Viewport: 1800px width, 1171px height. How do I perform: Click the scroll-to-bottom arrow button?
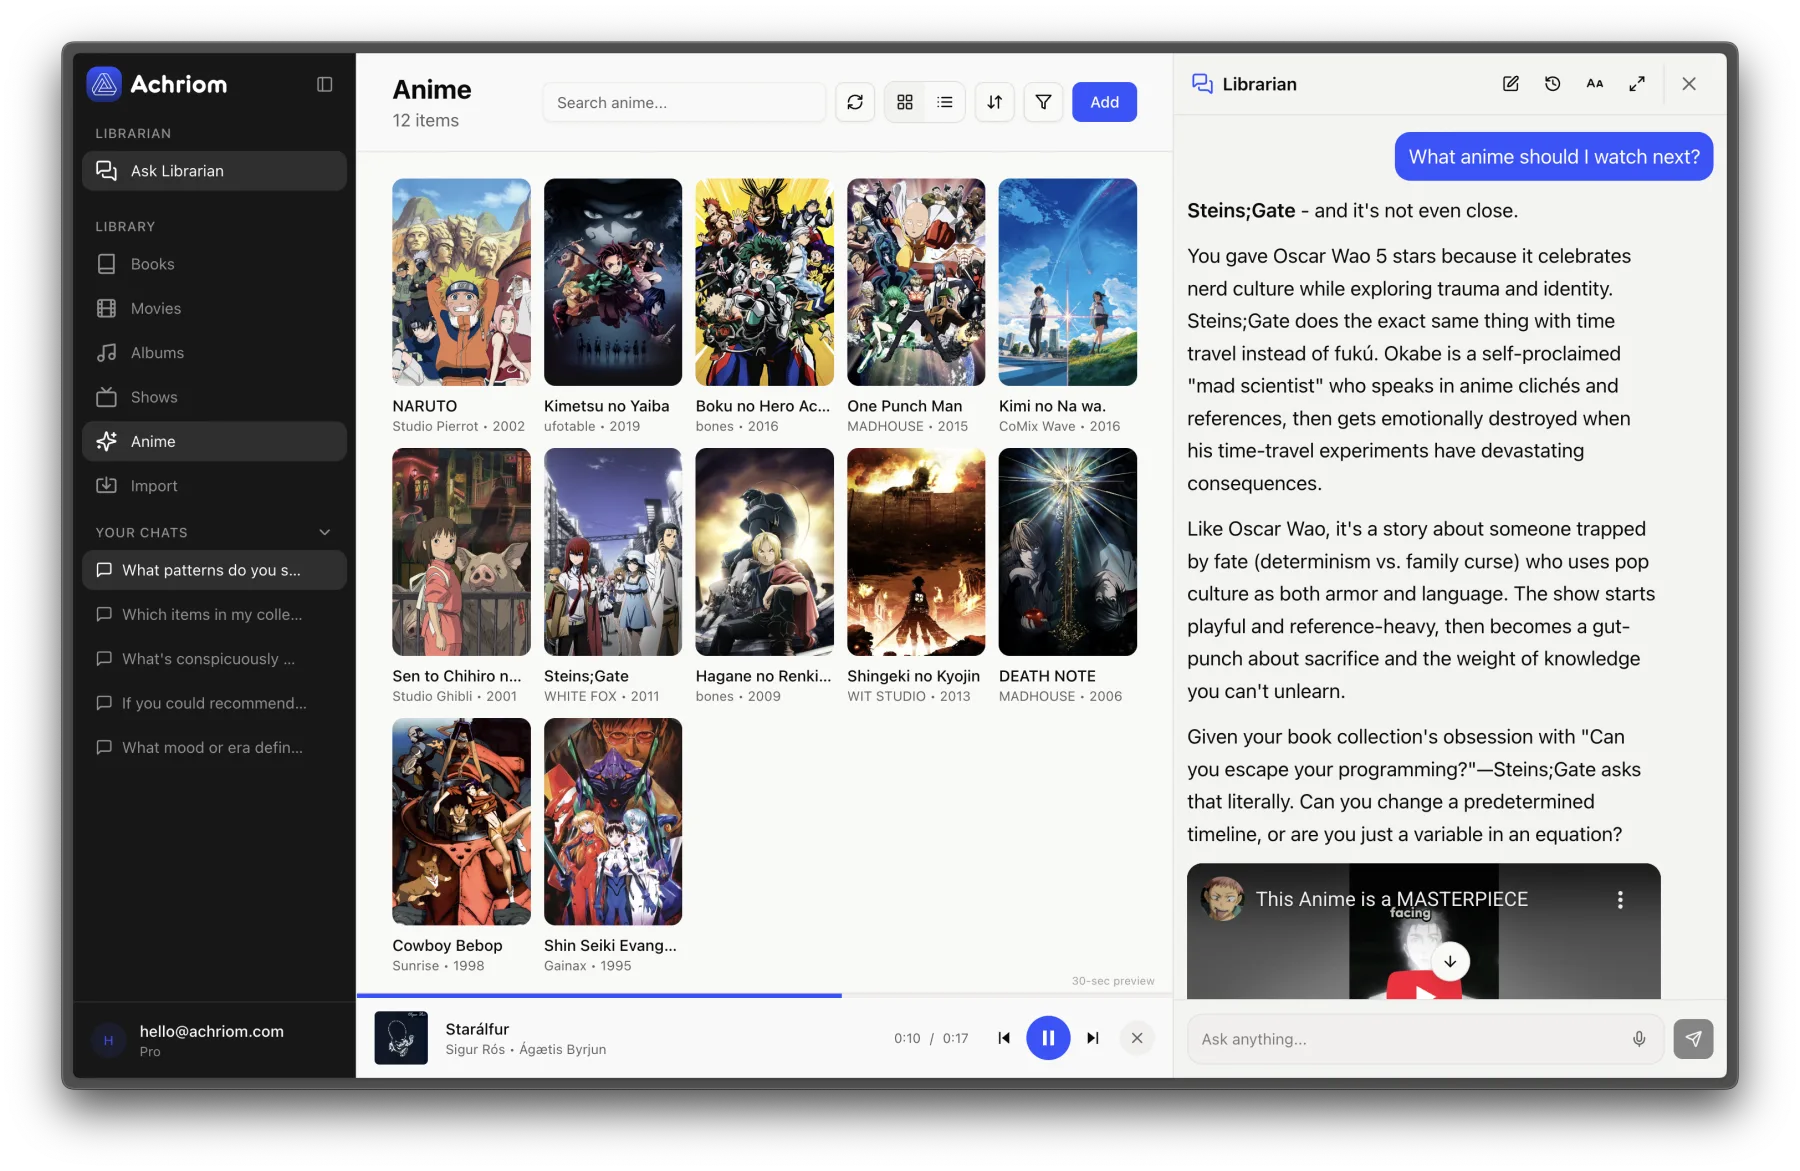pos(1450,961)
